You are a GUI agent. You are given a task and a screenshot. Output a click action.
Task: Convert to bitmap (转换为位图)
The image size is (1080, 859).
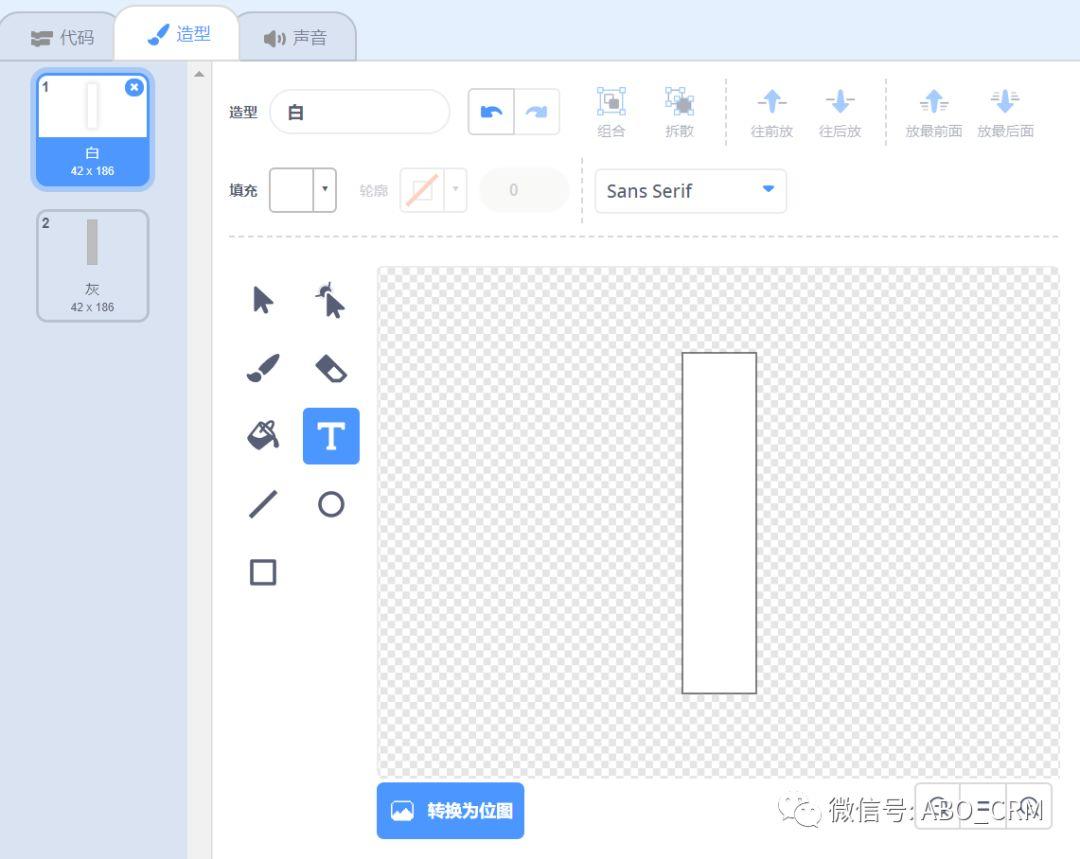pos(450,810)
